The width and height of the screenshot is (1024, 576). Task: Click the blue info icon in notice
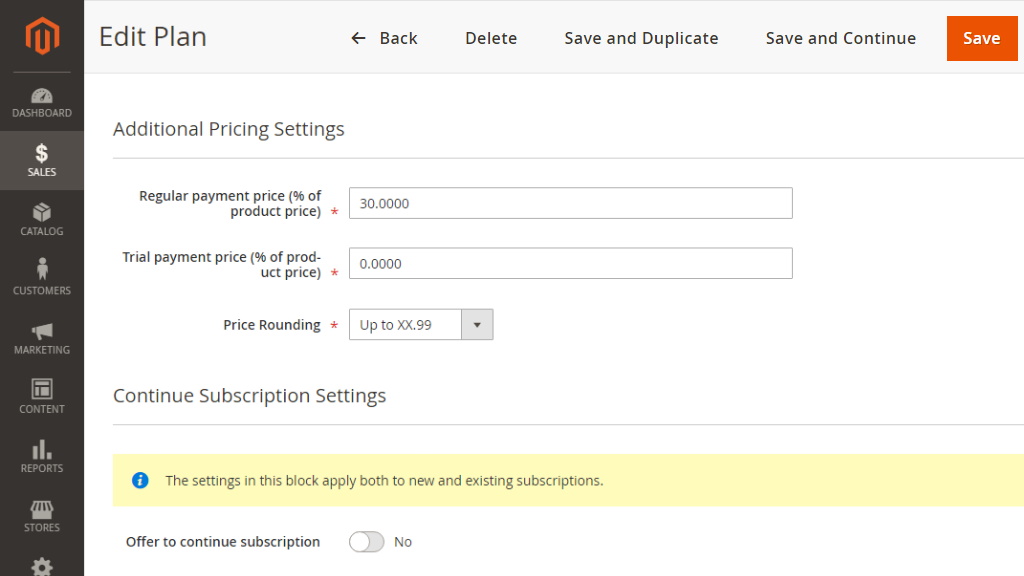point(140,481)
